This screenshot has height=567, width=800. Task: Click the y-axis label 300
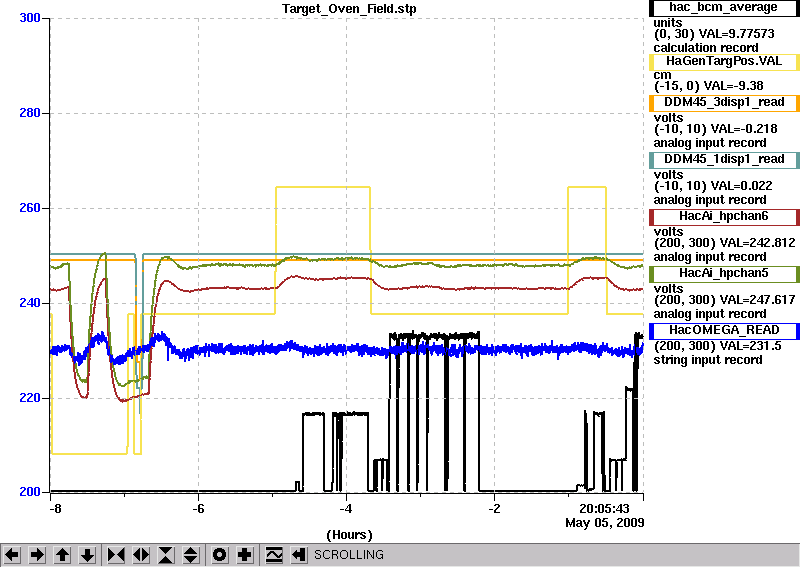(30, 18)
